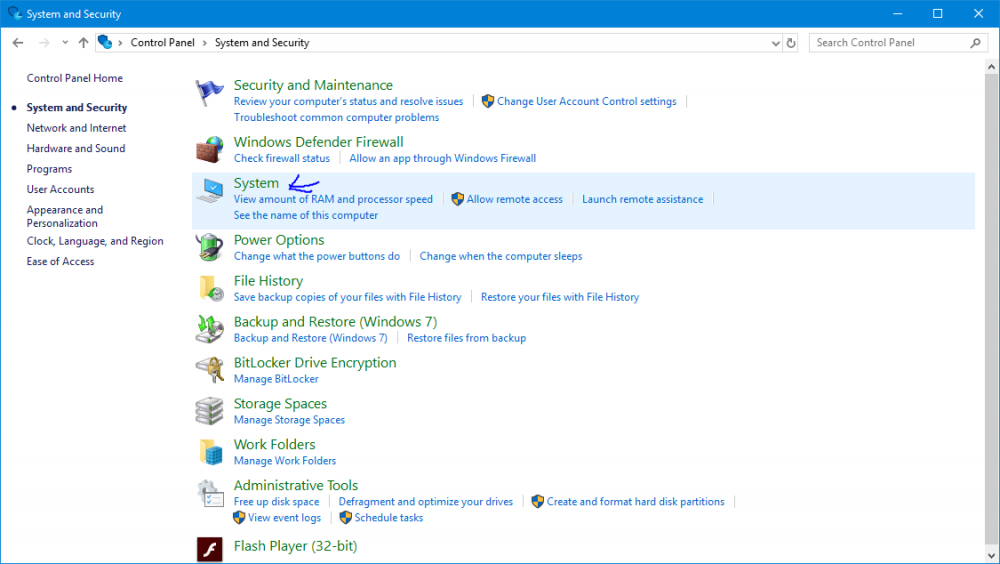Click the System computer monitor icon
1000x564 pixels.
(210, 191)
